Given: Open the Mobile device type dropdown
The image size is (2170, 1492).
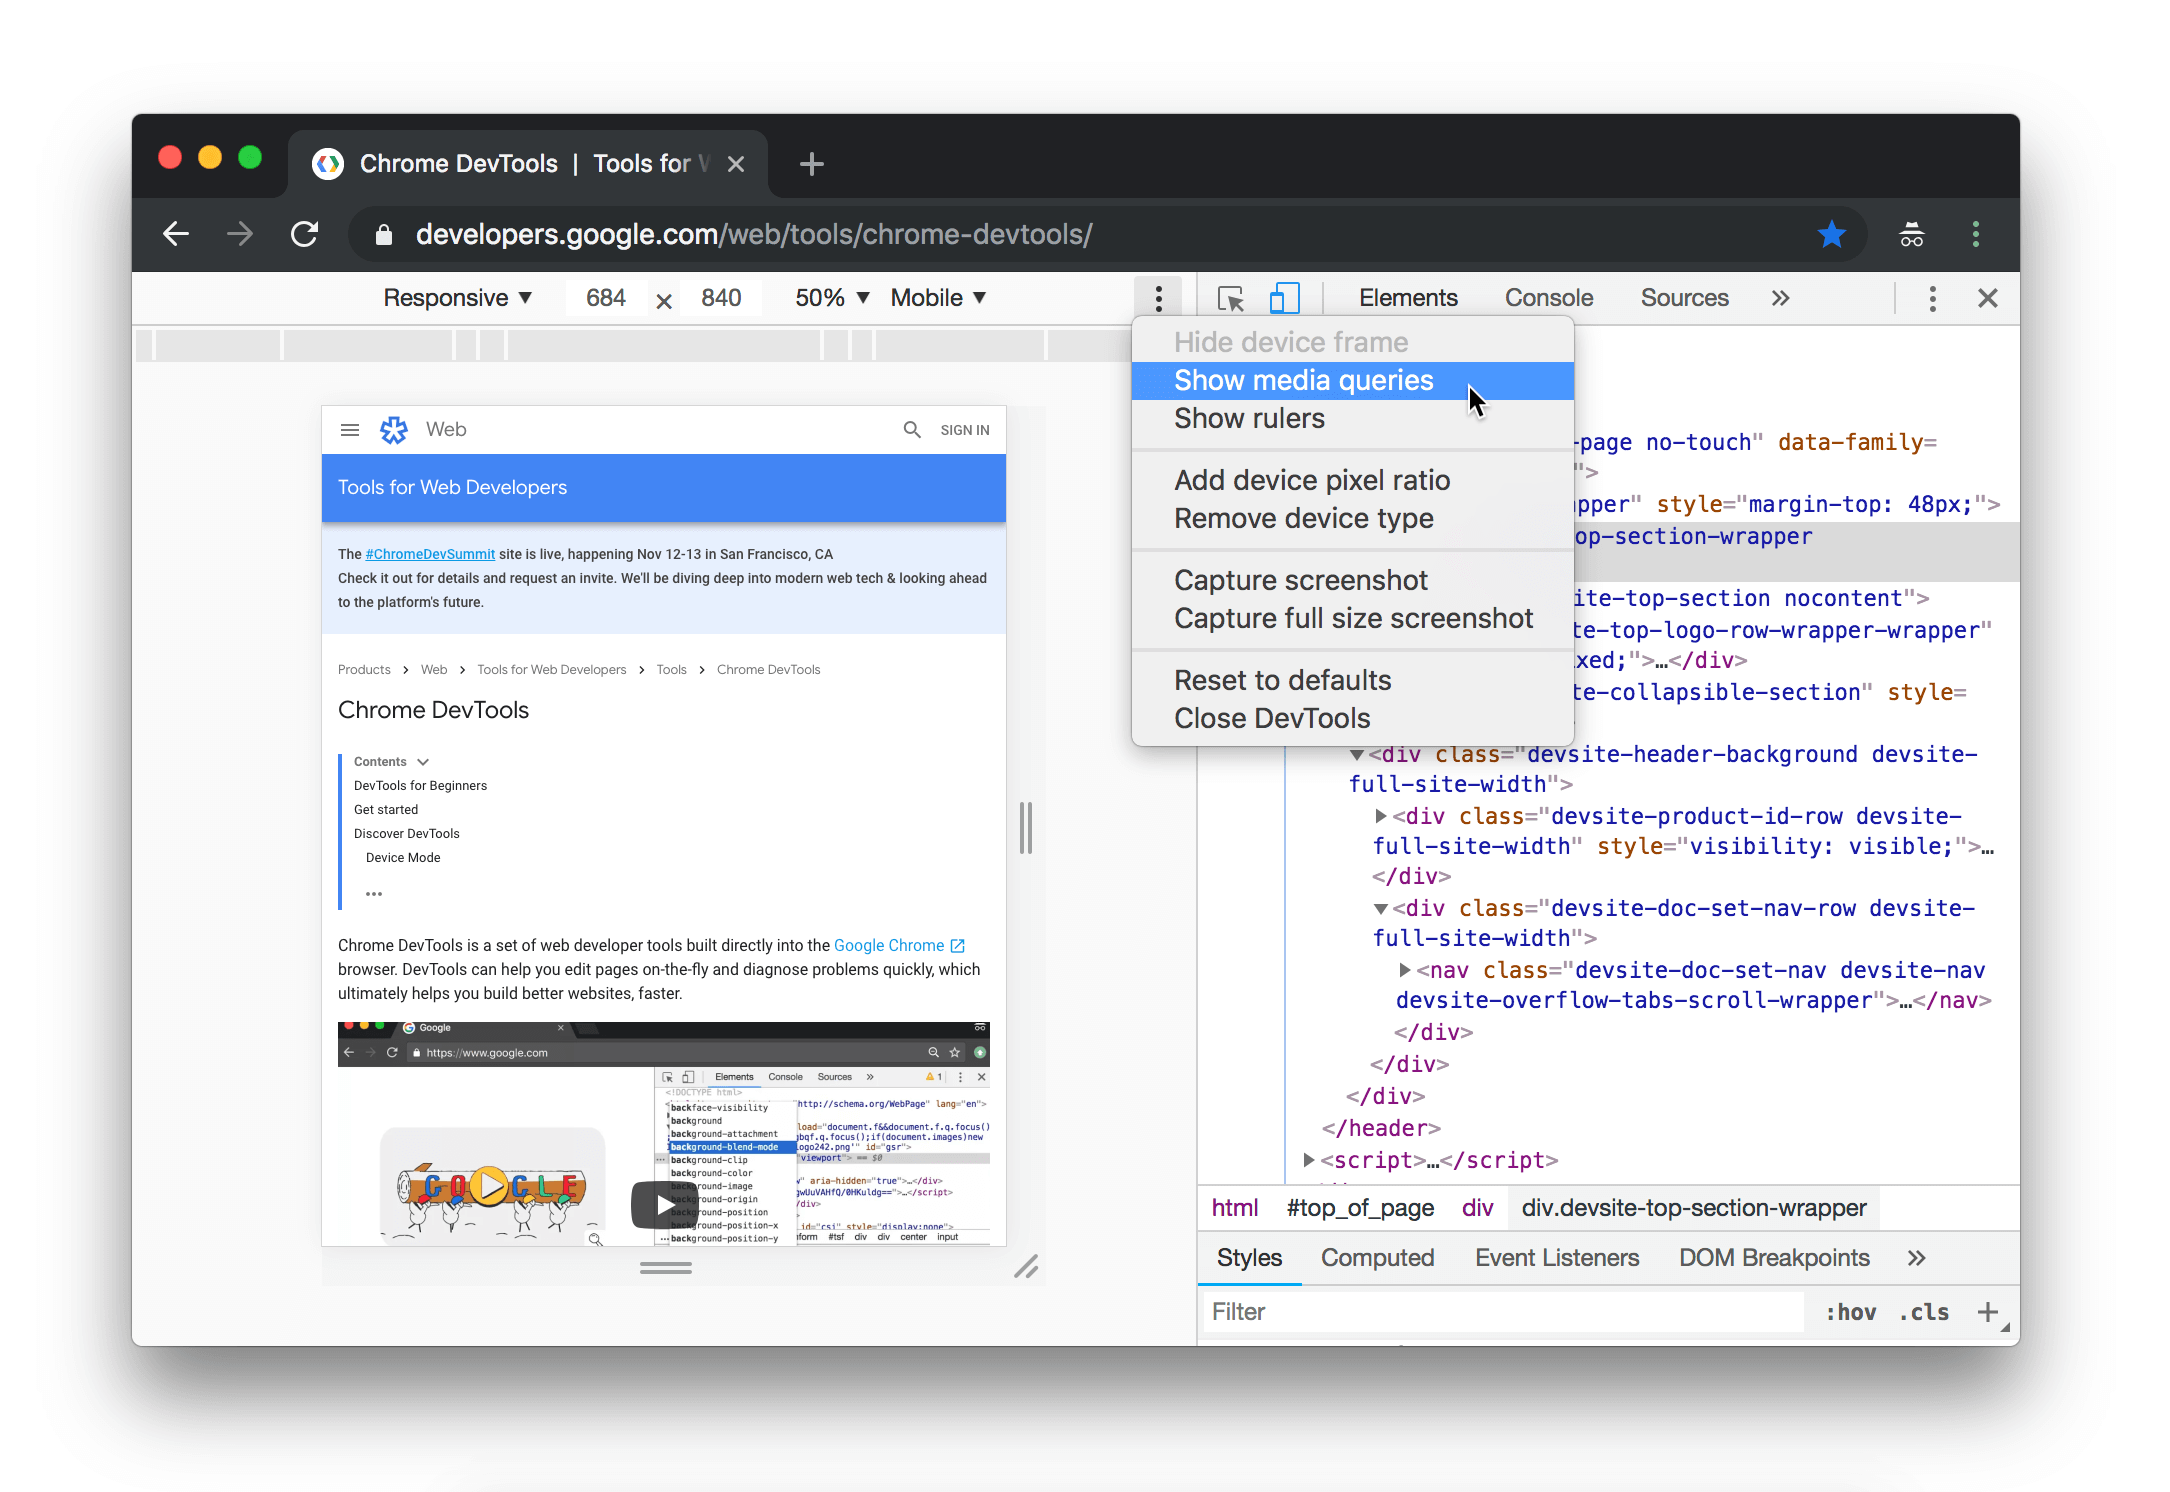Looking at the screenshot, I should (938, 298).
